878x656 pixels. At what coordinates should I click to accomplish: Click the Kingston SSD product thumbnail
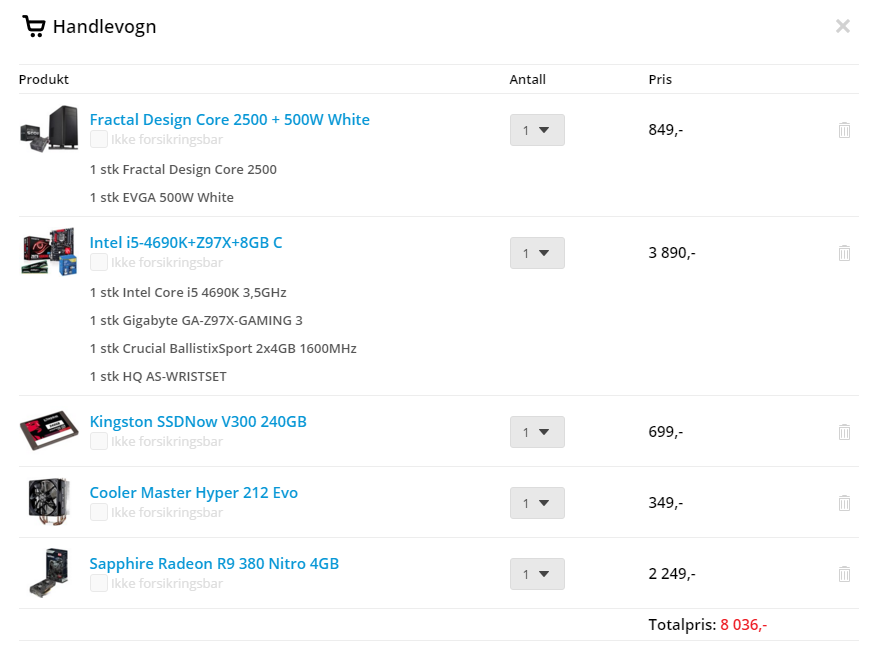(49, 430)
